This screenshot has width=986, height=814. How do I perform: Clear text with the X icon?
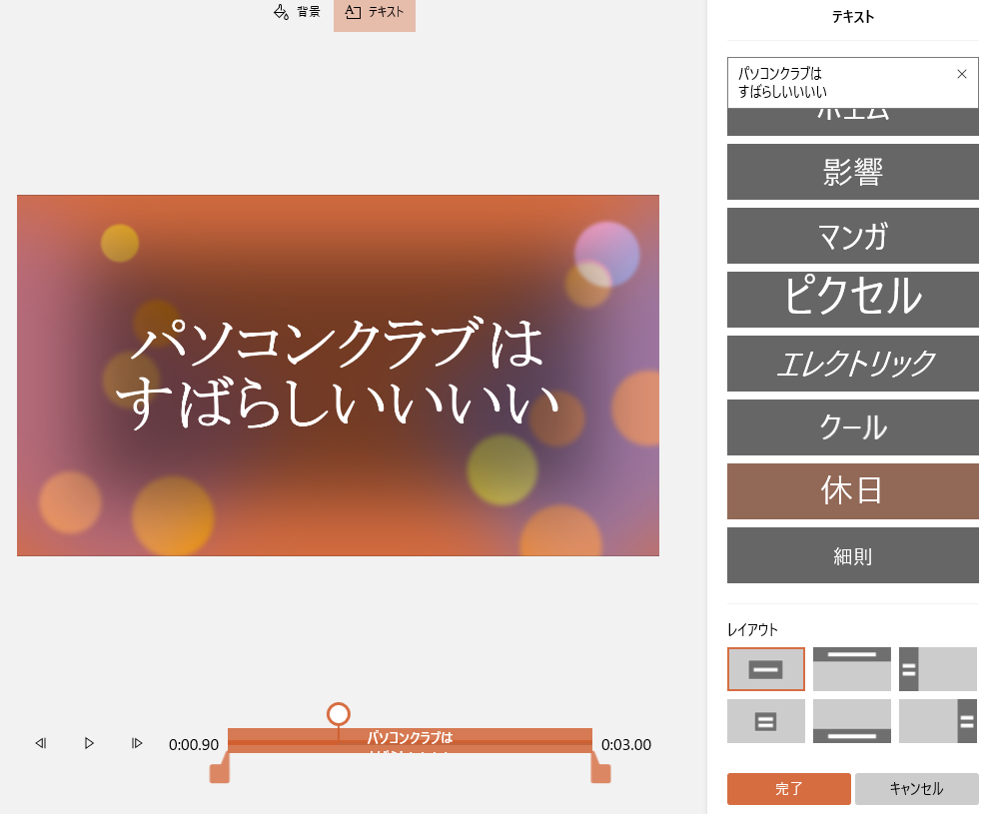[962, 74]
